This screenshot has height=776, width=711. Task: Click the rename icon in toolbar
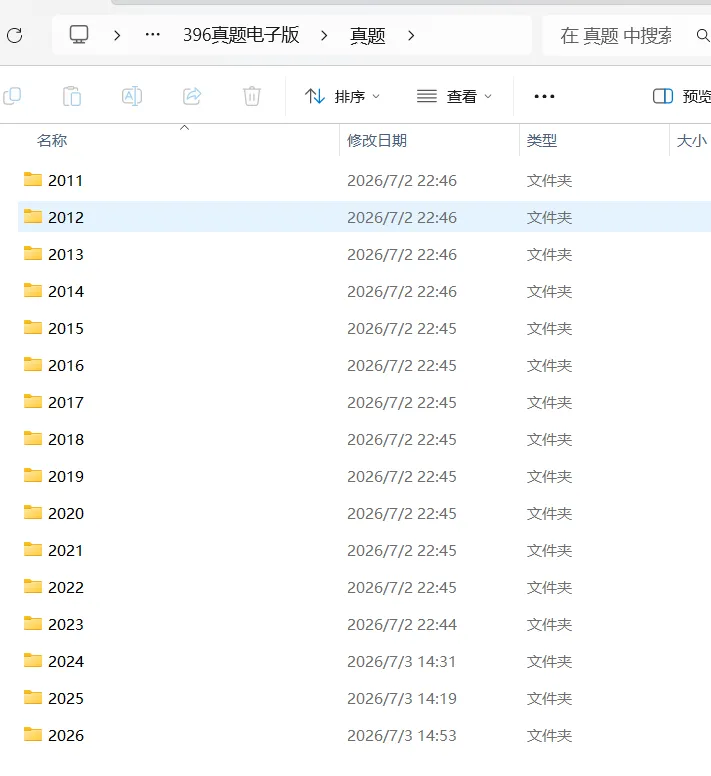132,96
